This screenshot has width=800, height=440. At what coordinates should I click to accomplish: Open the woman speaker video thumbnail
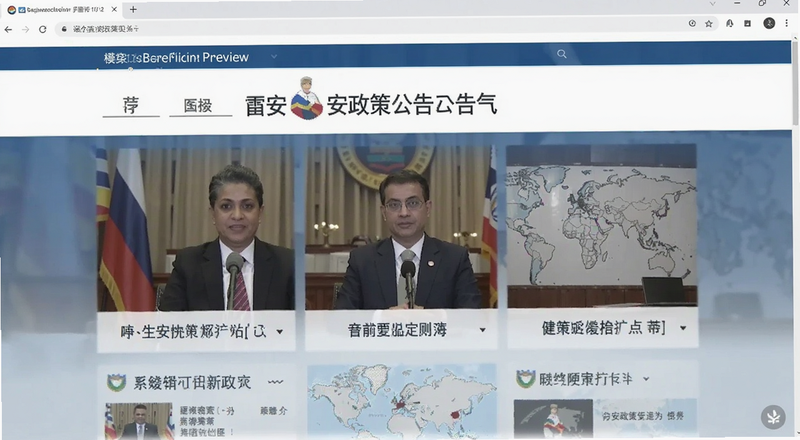(x=196, y=229)
